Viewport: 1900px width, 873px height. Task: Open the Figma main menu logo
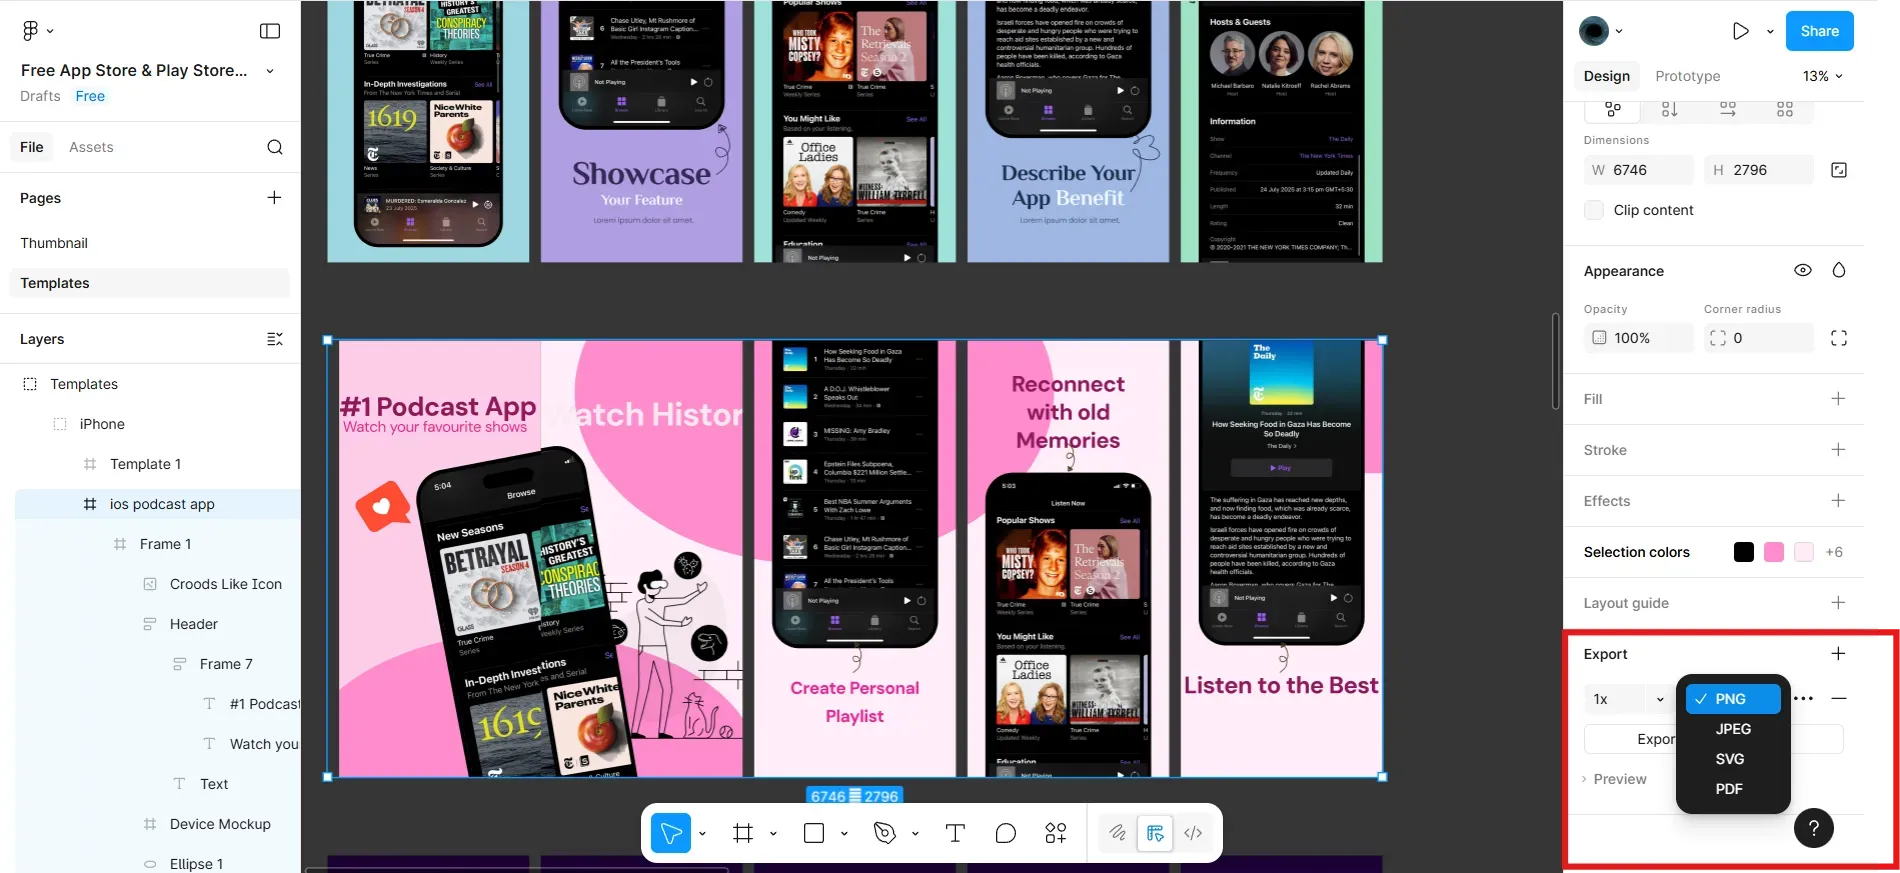[31, 31]
